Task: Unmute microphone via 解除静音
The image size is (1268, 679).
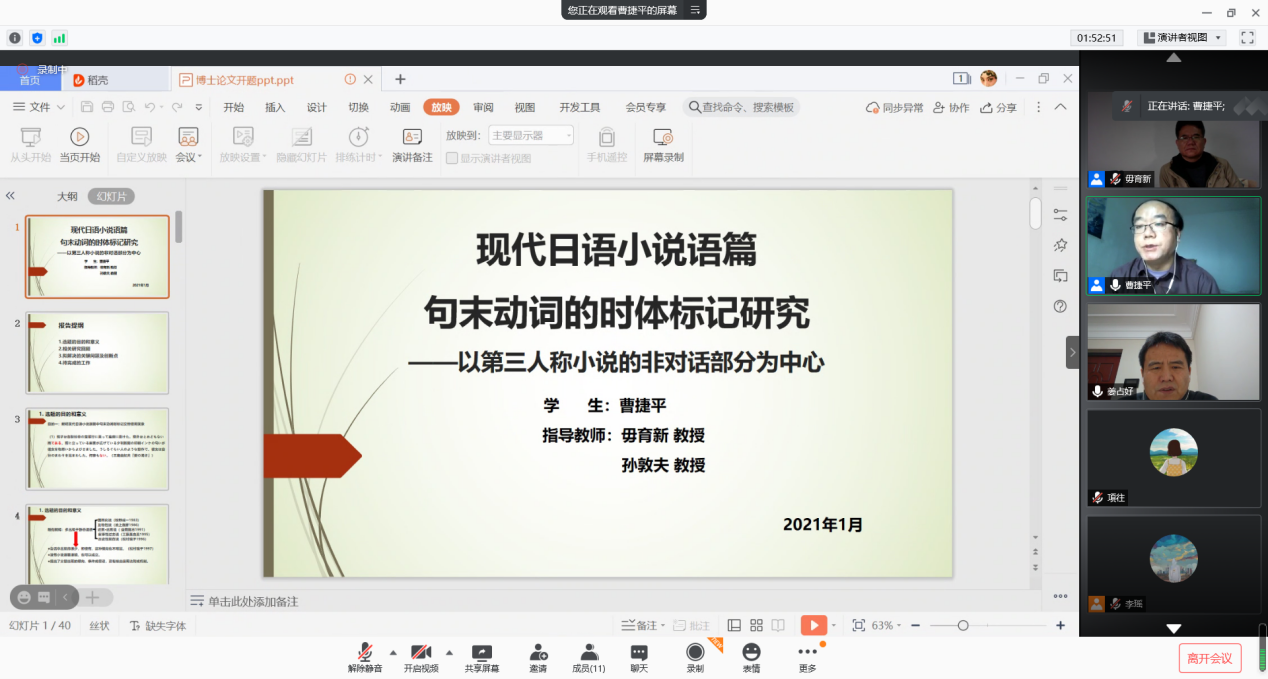Action: coord(365,652)
